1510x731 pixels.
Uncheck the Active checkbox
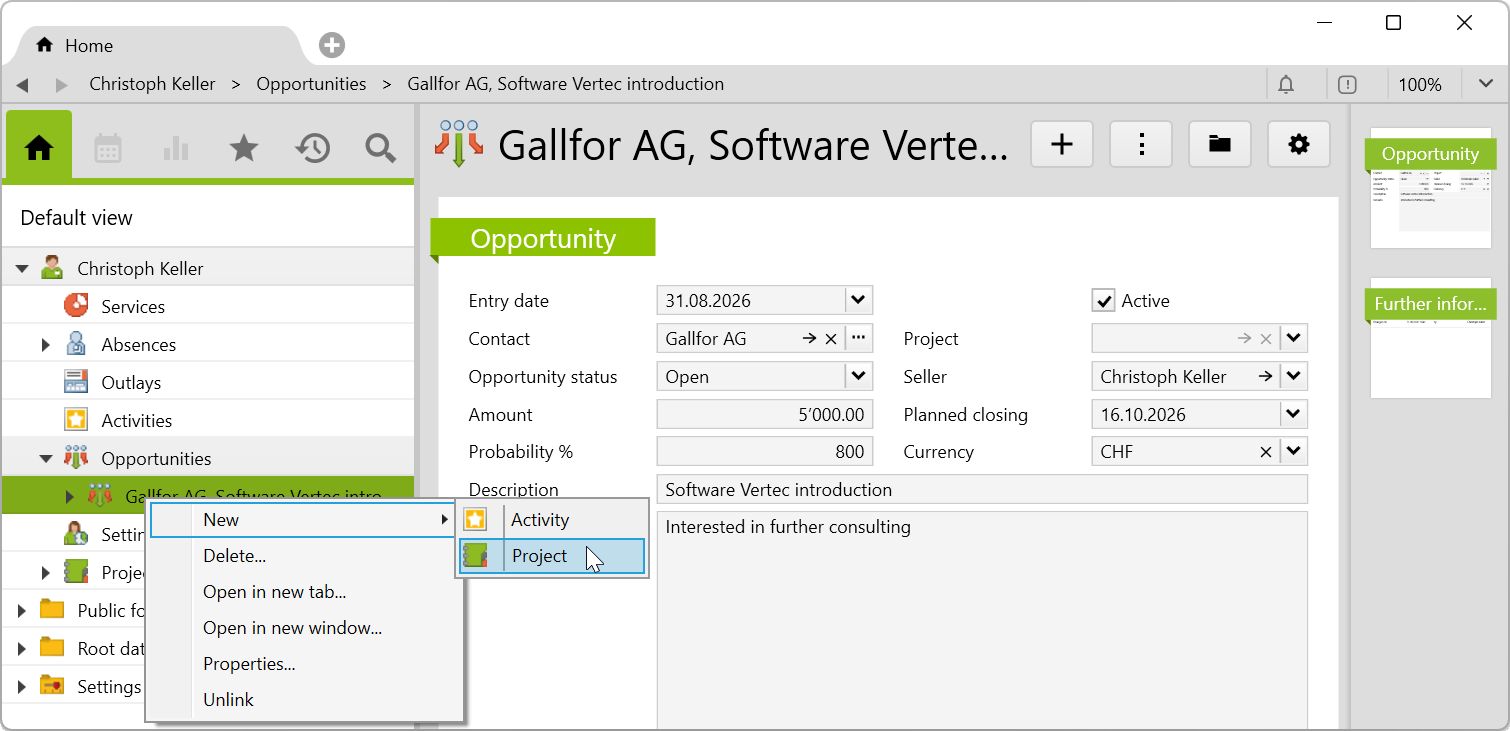(x=1104, y=301)
